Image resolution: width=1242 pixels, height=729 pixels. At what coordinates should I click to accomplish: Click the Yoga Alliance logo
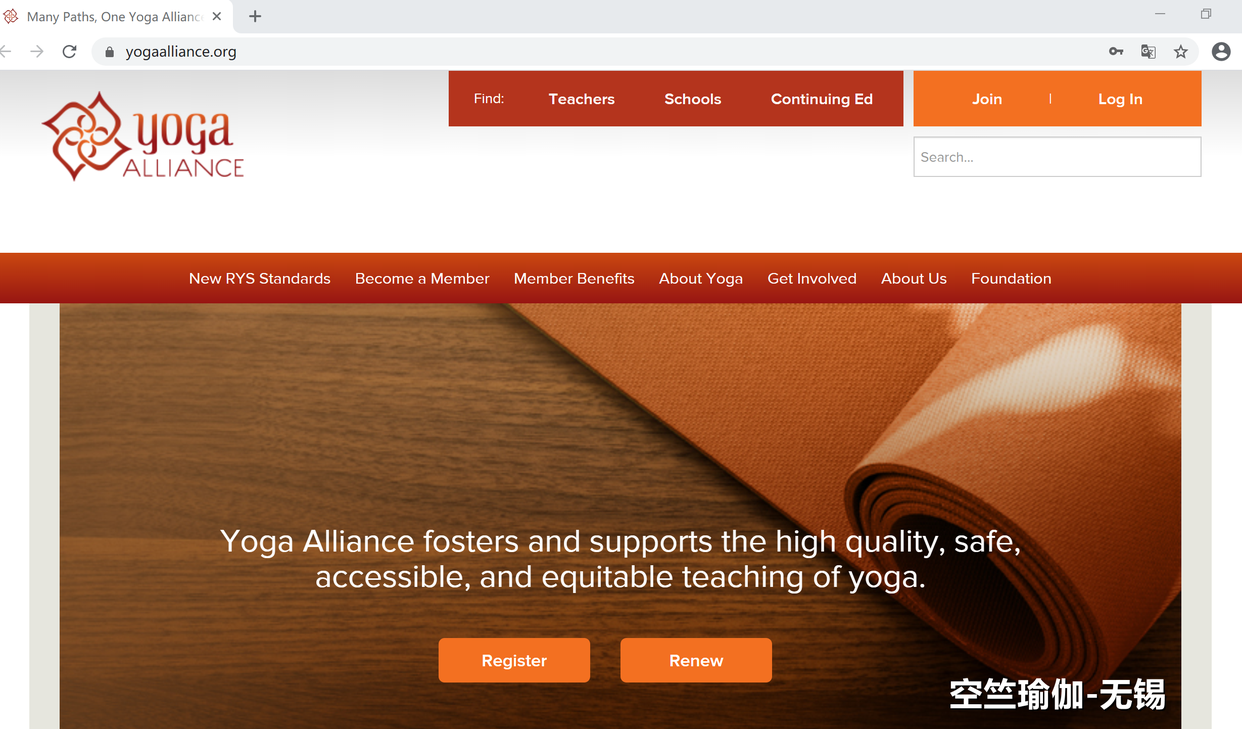pos(143,136)
